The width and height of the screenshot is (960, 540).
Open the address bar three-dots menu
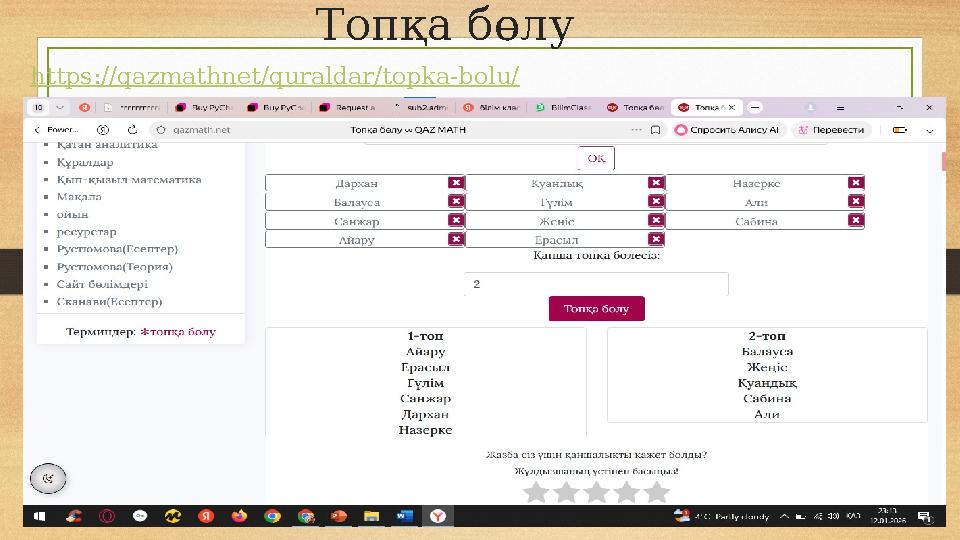click(x=636, y=130)
